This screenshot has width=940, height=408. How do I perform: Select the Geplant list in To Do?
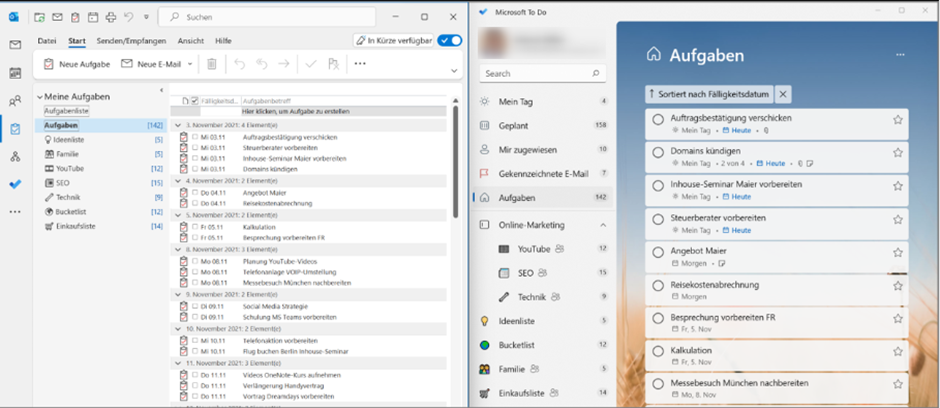pos(543,126)
